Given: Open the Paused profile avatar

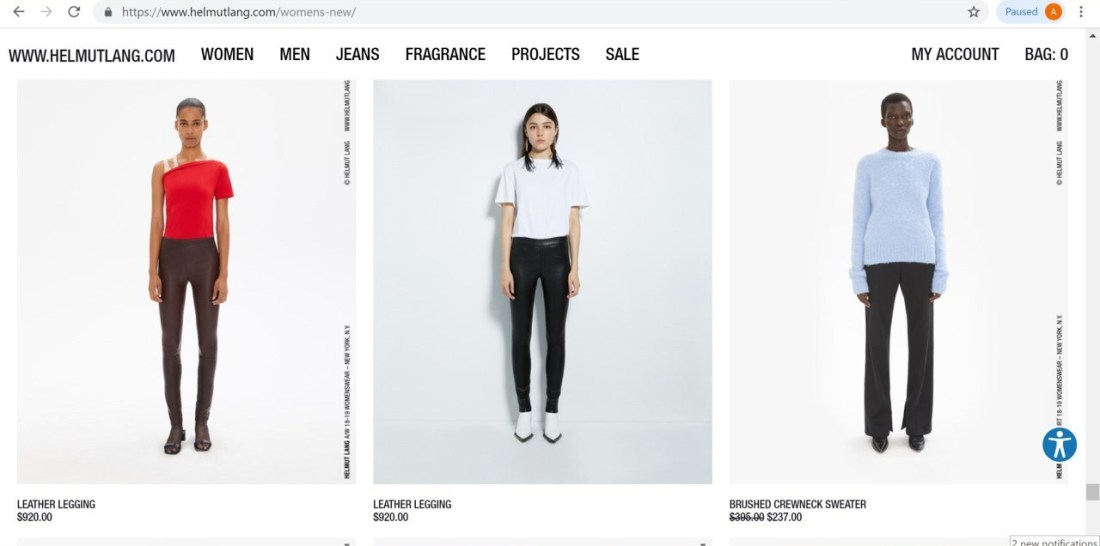Looking at the screenshot, I should tap(1030, 12).
